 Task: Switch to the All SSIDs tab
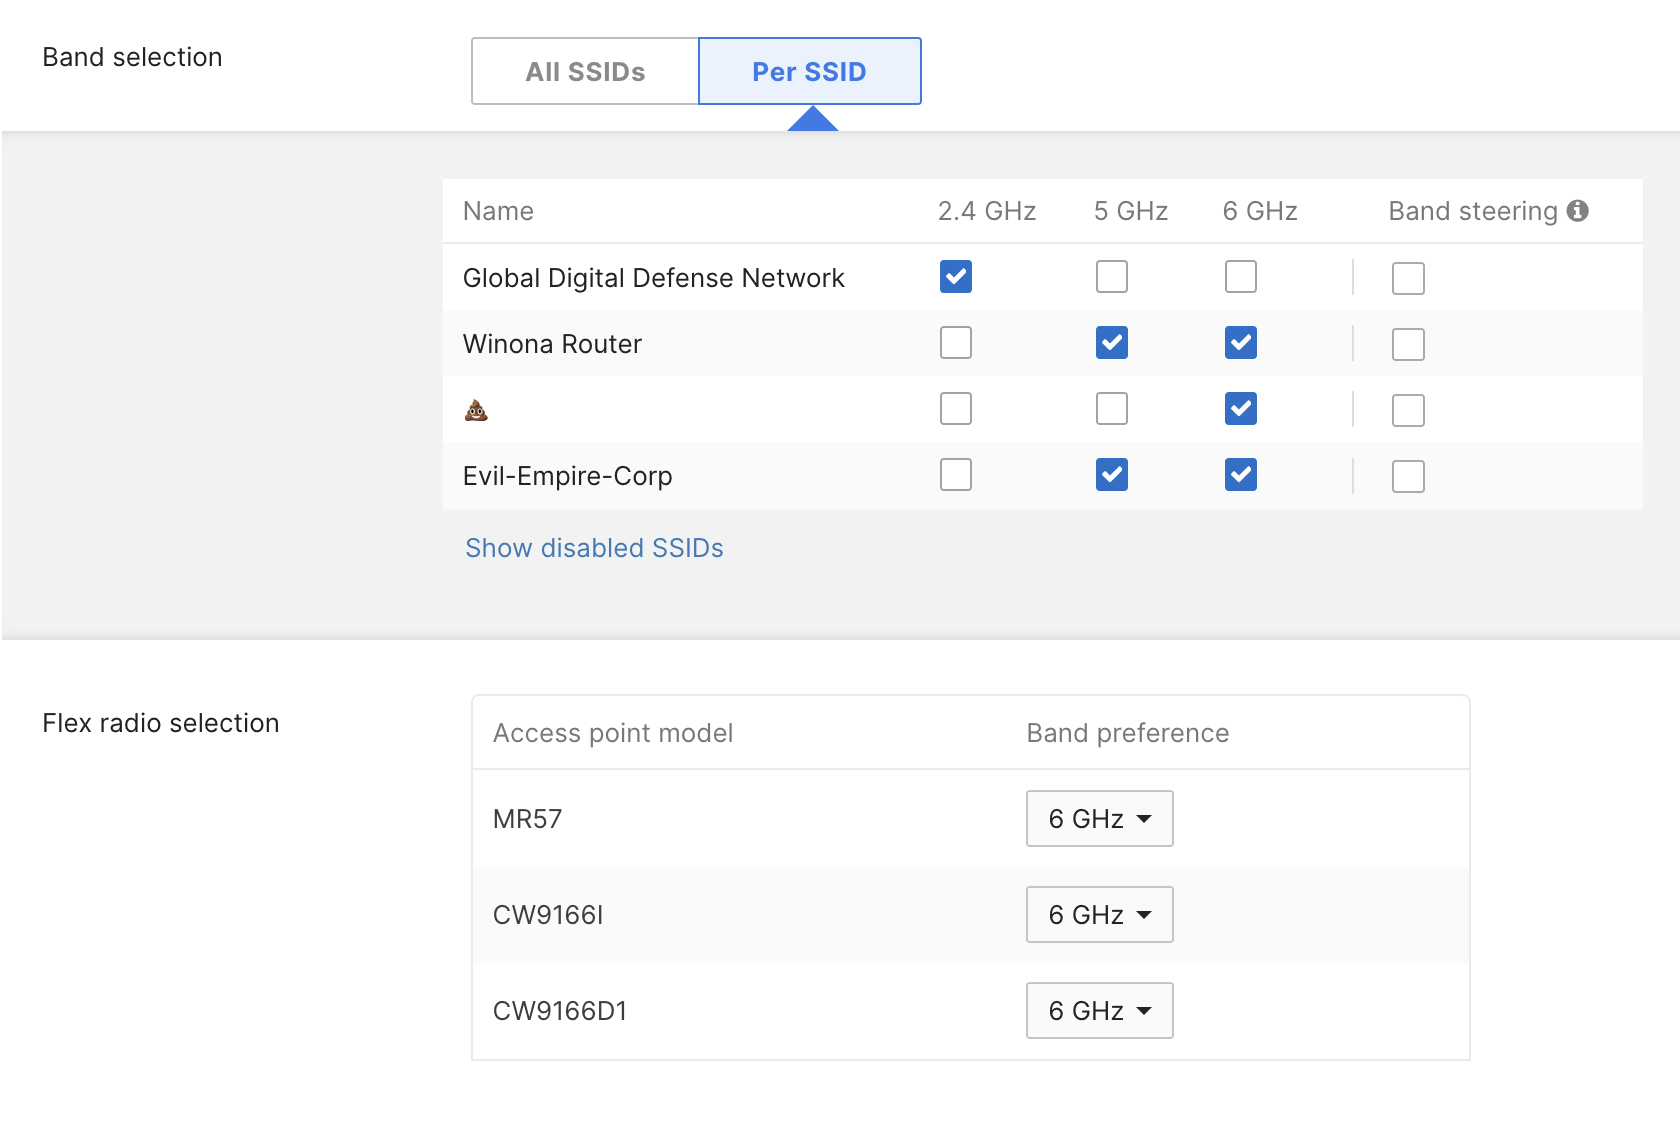coord(585,71)
